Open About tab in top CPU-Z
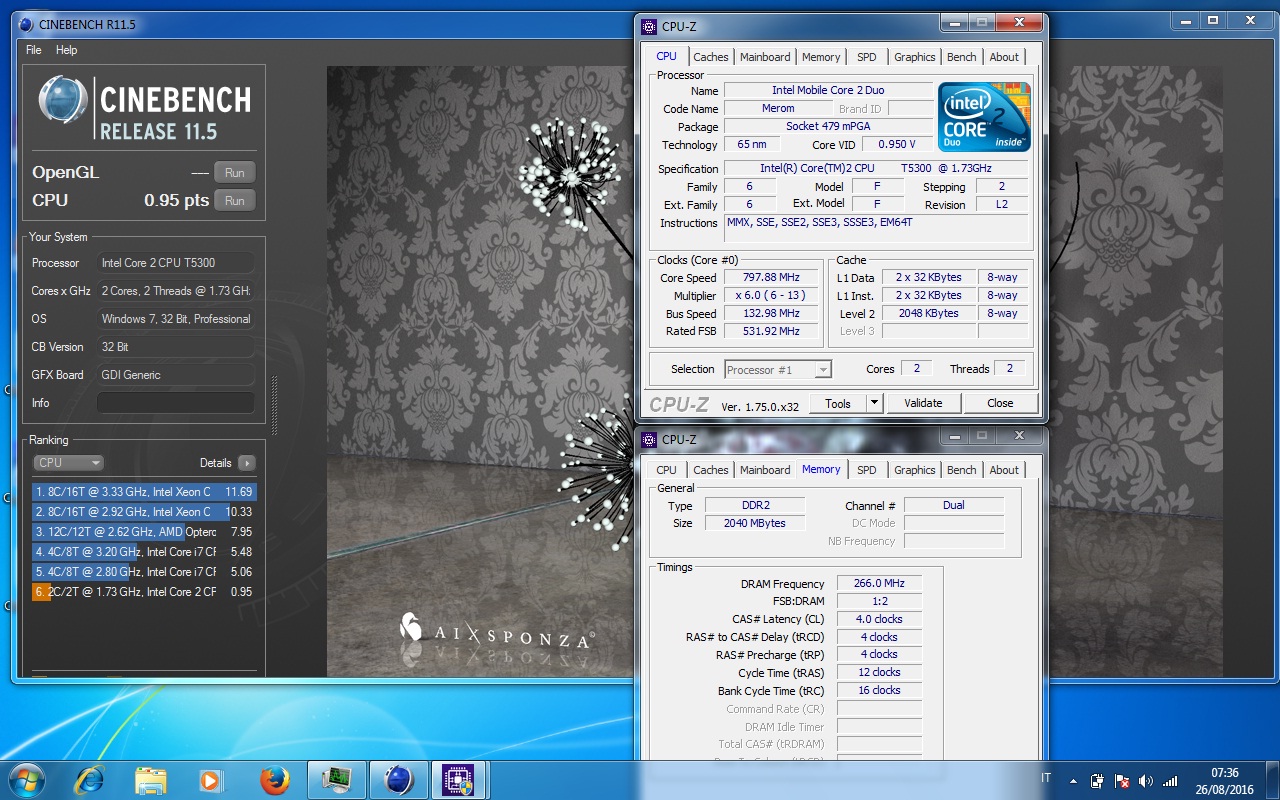The width and height of the screenshot is (1280, 800). click(1004, 57)
